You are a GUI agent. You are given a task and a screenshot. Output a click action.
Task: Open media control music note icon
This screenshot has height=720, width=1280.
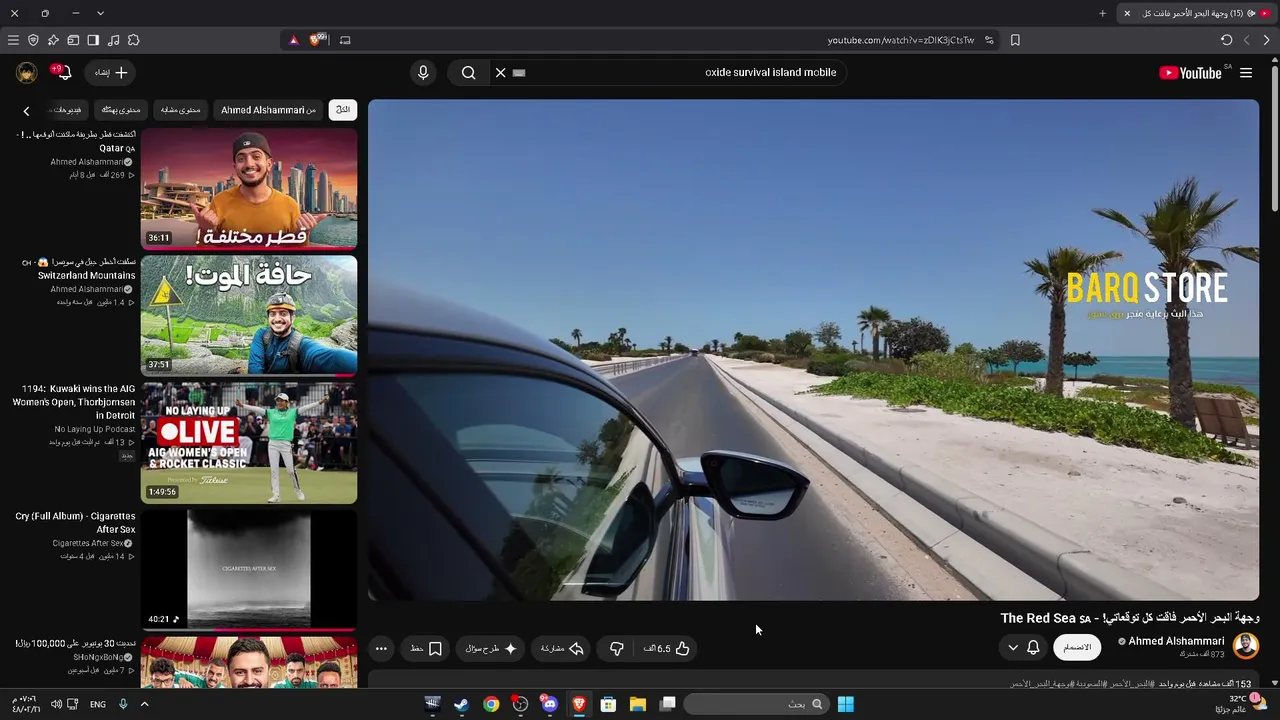click(113, 40)
